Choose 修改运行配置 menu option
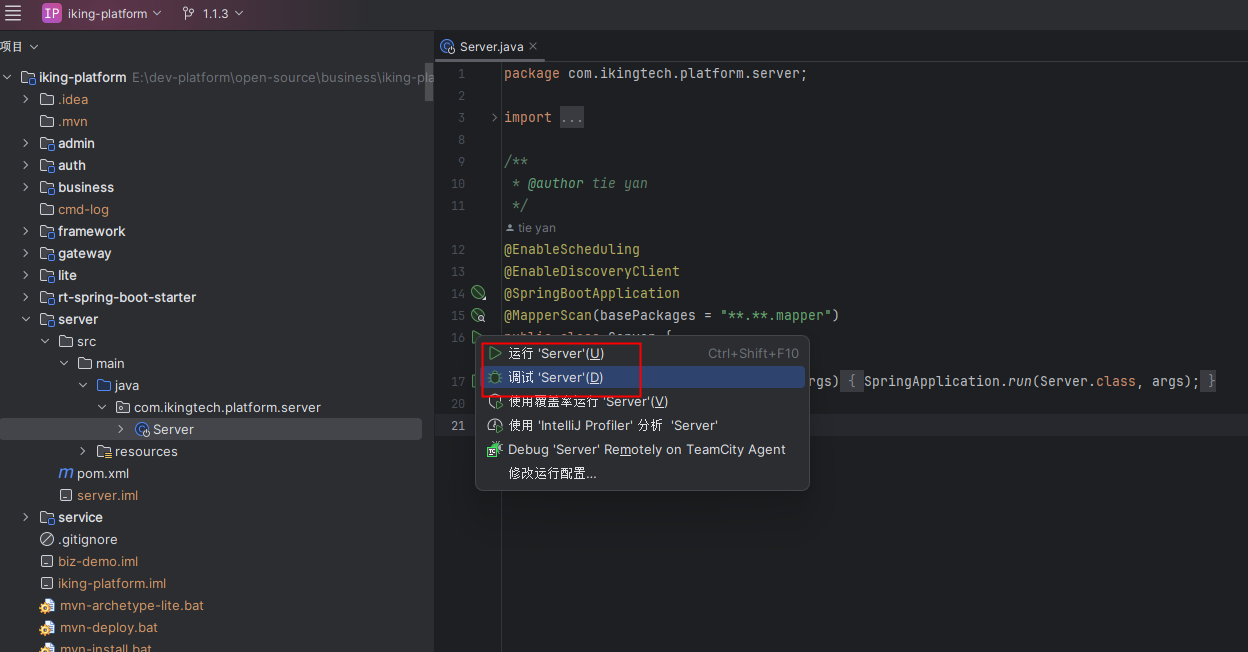Viewport: 1248px width, 652px height. tap(552, 473)
